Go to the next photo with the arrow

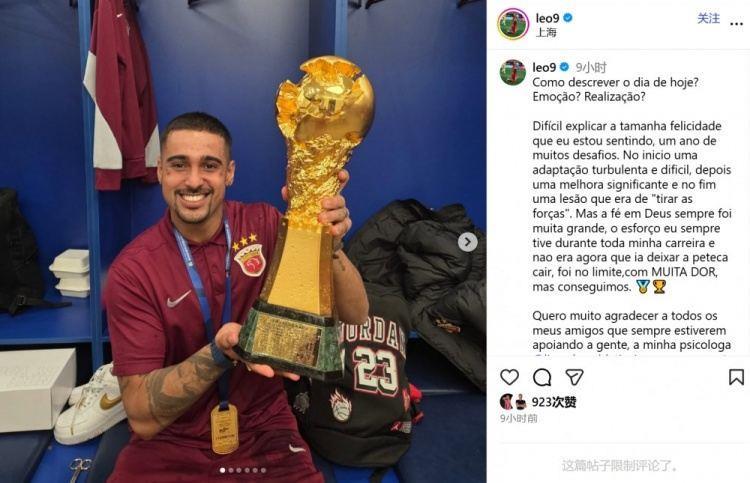click(x=467, y=242)
